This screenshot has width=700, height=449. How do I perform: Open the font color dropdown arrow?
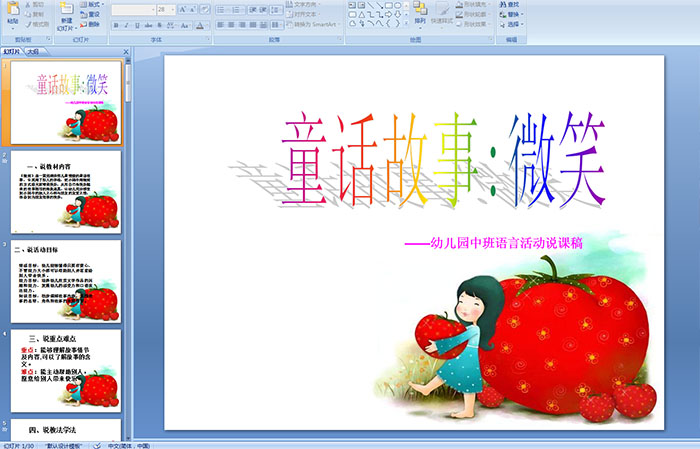[207, 25]
